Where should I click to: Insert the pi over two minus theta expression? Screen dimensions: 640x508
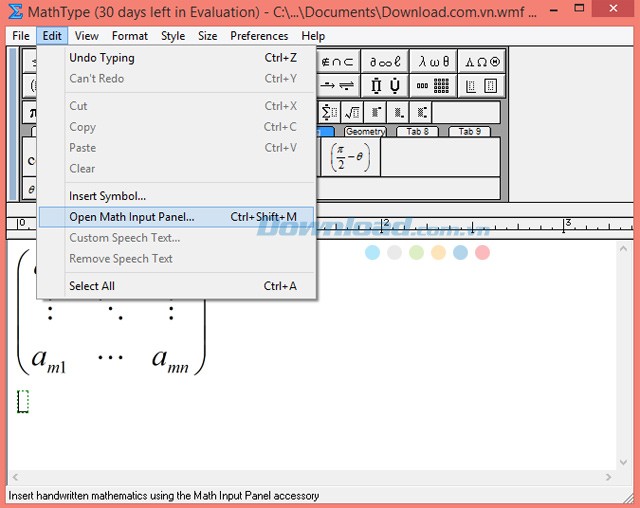pos(350,157)
